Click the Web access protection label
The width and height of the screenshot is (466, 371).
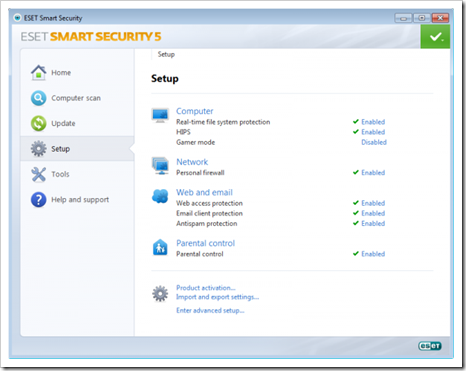pos(209,203)
